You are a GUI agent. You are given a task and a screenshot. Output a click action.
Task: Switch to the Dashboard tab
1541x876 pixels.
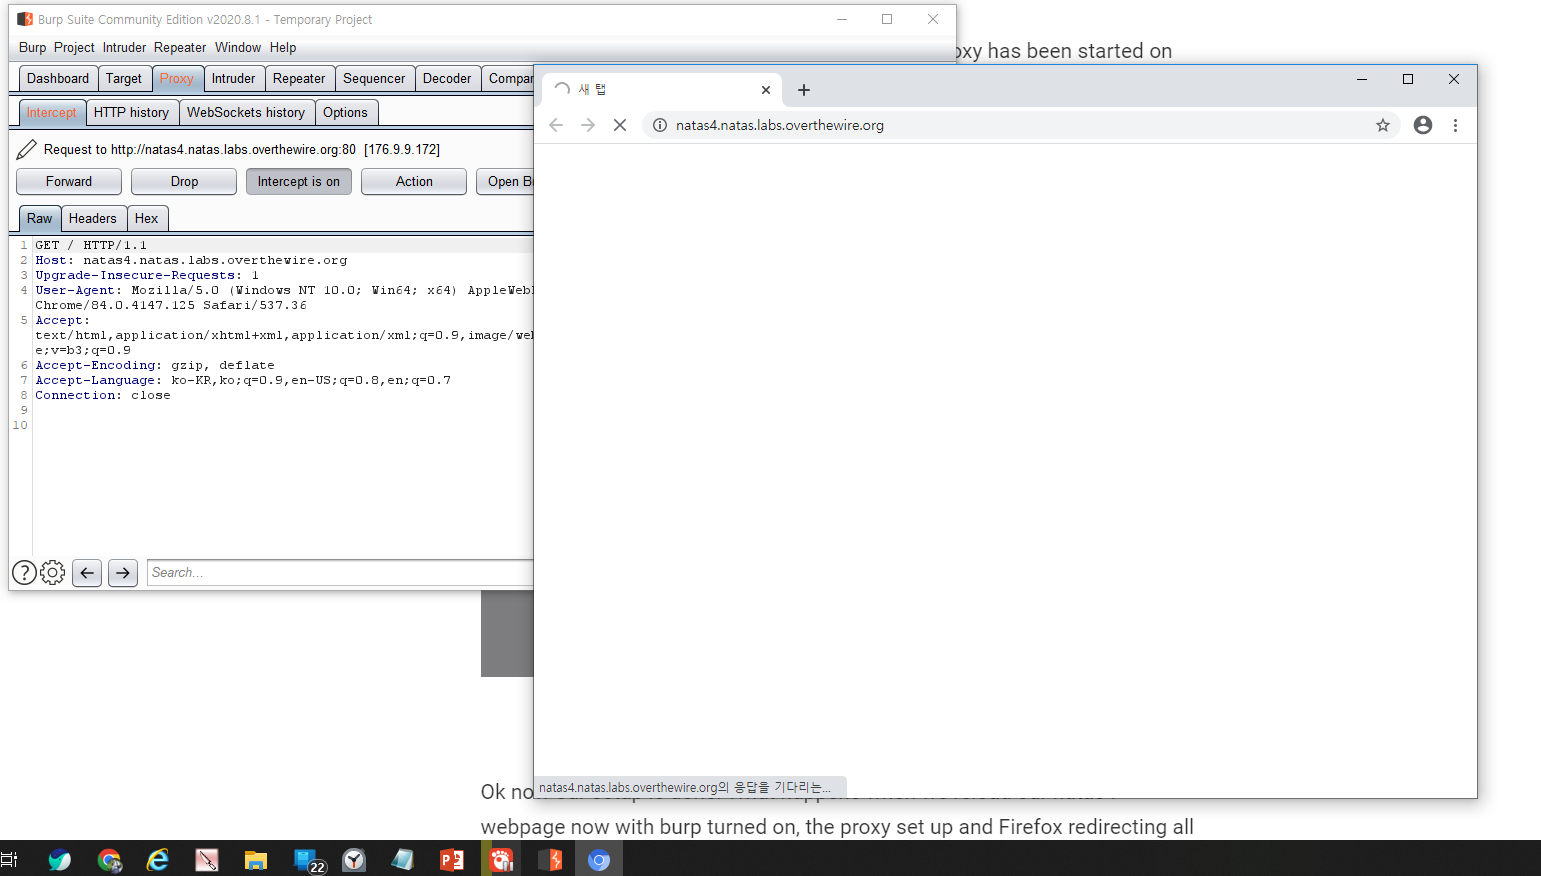[58, 79]
